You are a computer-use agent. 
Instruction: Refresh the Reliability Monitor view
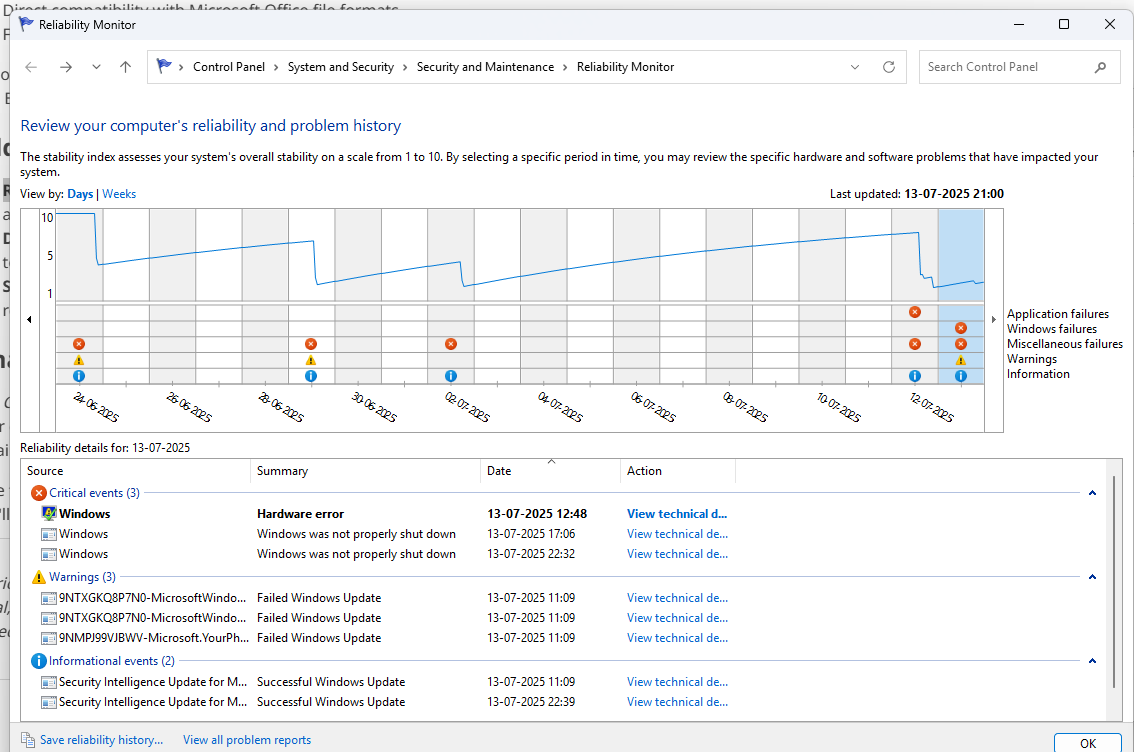coord(889,67)
